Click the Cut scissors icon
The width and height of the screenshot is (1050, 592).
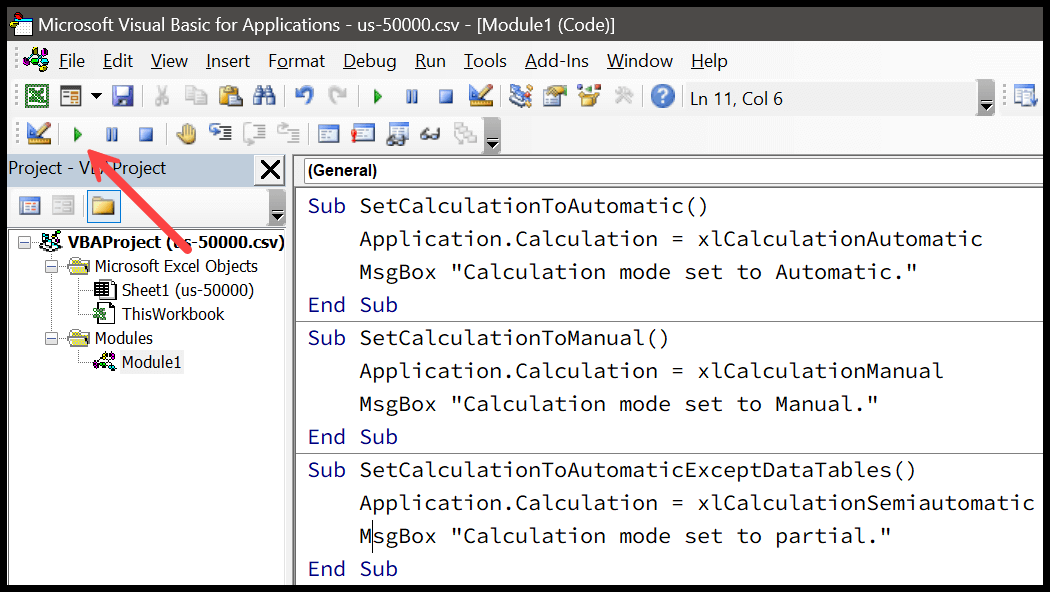point(161,96)
